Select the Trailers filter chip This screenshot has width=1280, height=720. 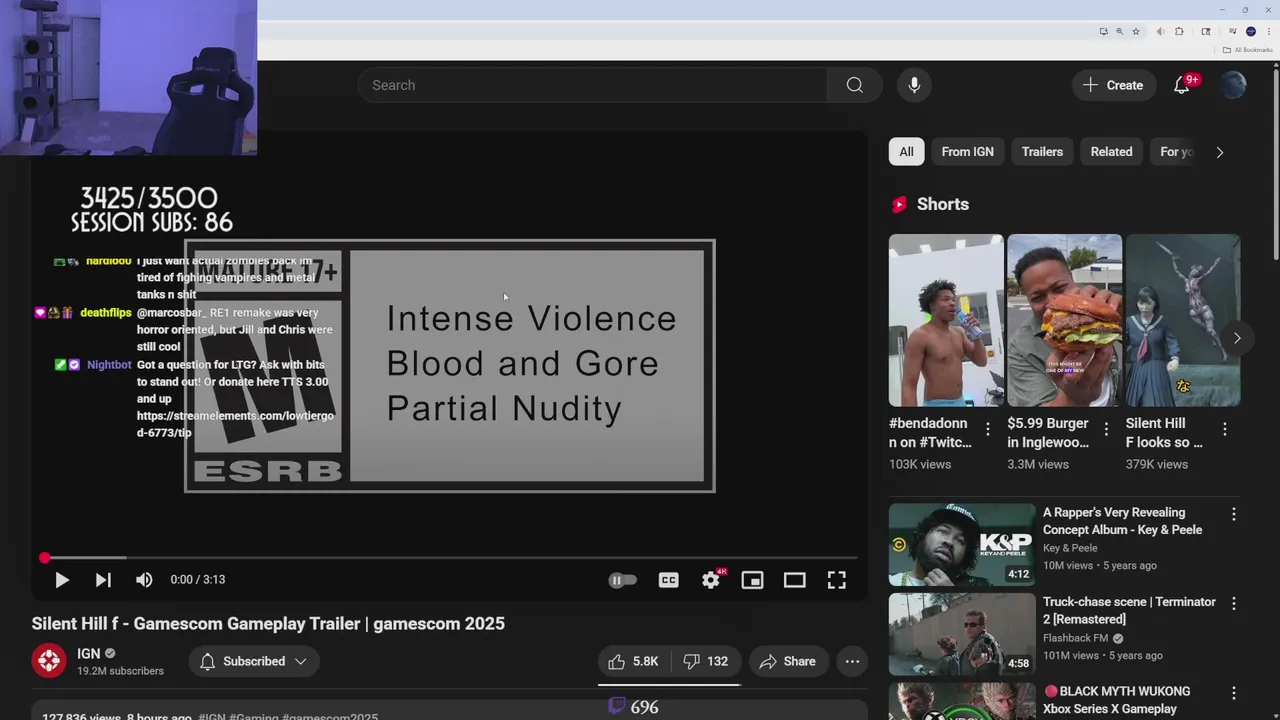click(1042, 152)
